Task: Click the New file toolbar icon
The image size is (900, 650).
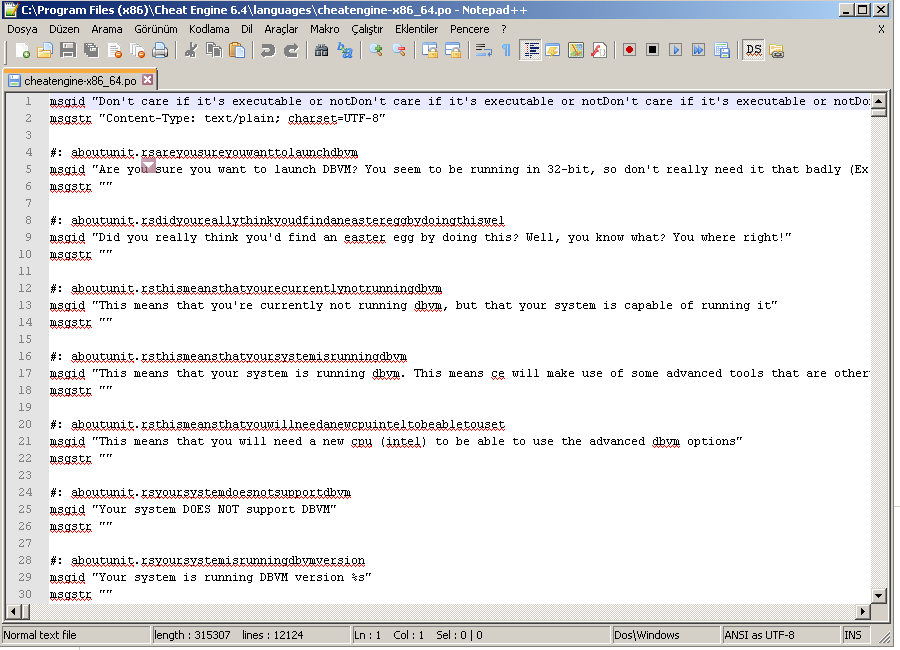Action: pyautogui.click(x=21, y=50)
